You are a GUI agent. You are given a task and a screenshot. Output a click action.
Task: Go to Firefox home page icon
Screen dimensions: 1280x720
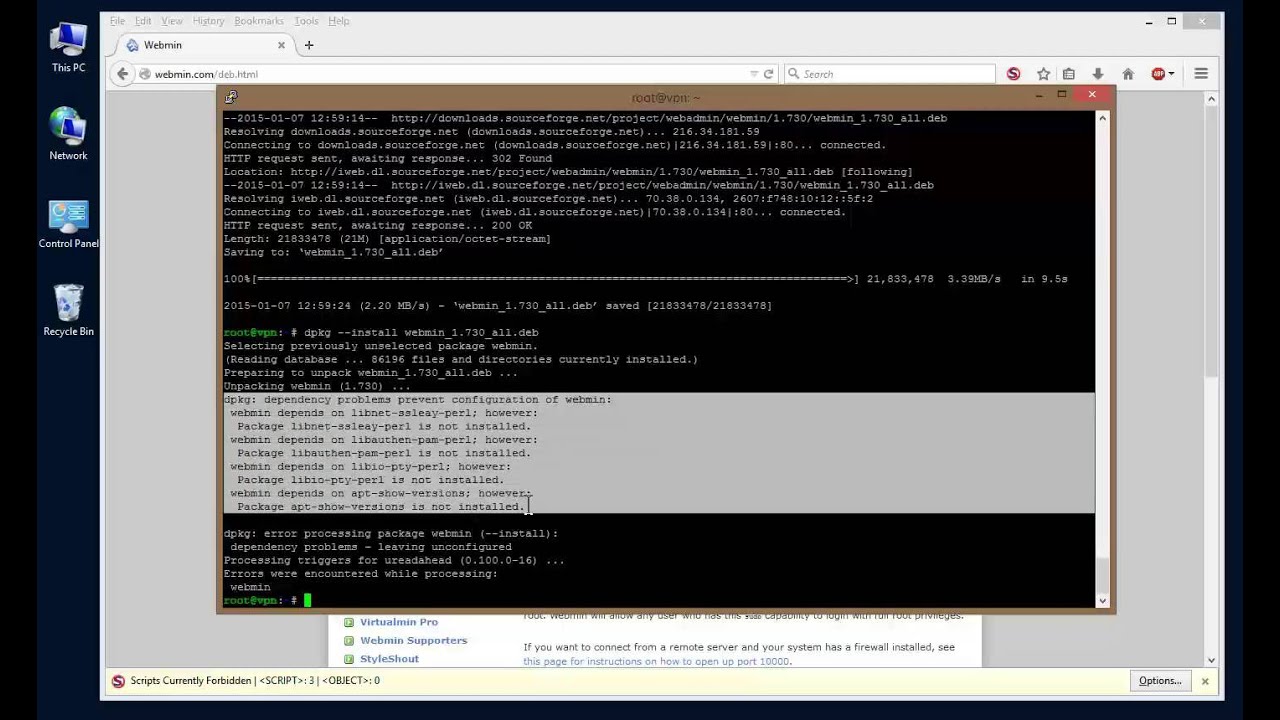pos(1127,74)
